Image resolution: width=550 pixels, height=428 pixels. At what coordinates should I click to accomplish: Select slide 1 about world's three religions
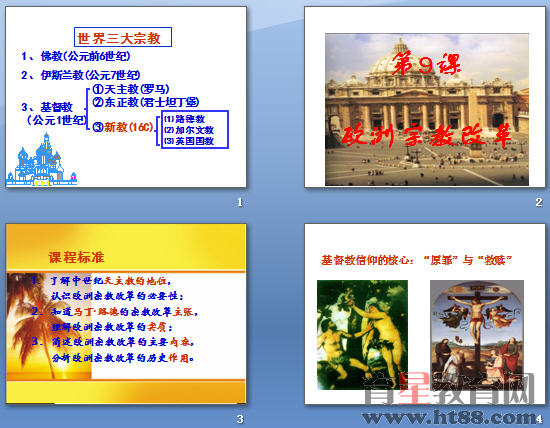click(126, 97)
